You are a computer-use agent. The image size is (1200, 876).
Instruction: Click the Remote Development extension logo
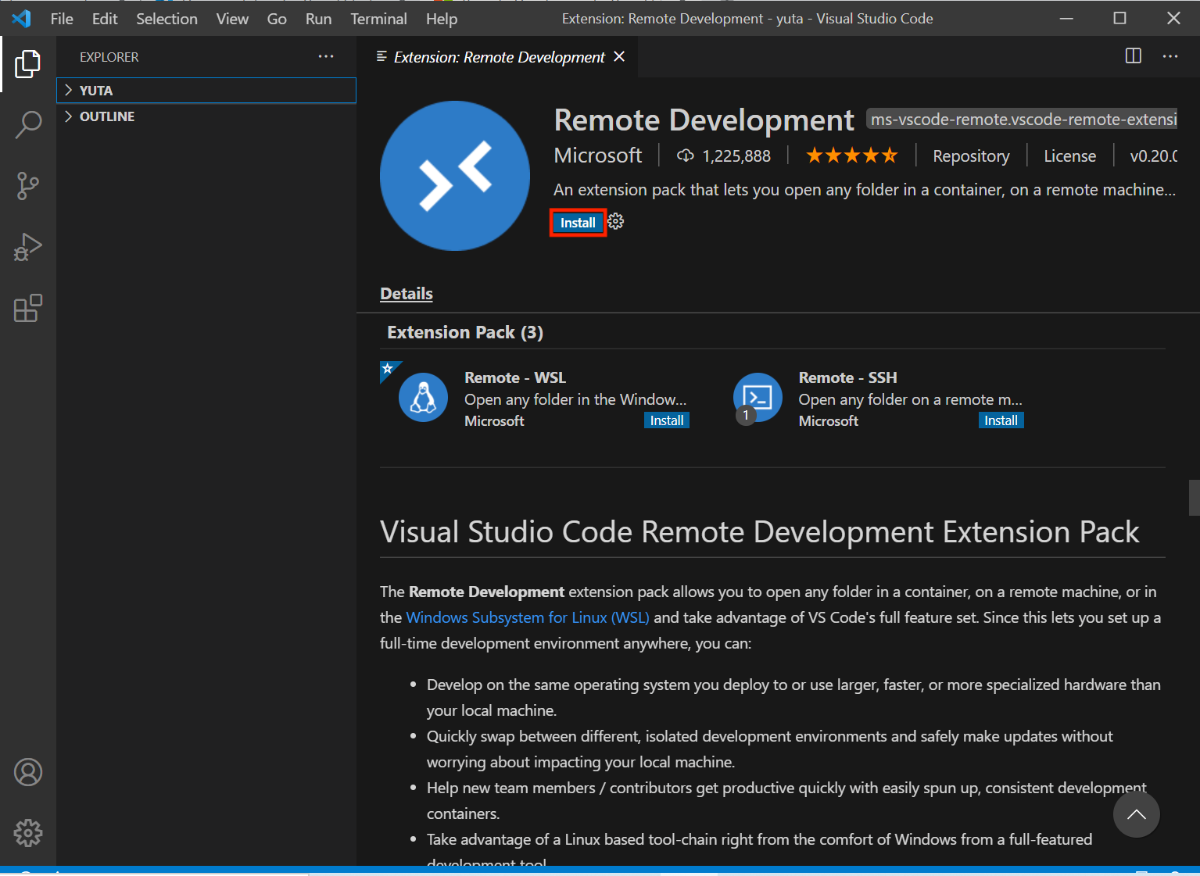(x=455, y=176)
